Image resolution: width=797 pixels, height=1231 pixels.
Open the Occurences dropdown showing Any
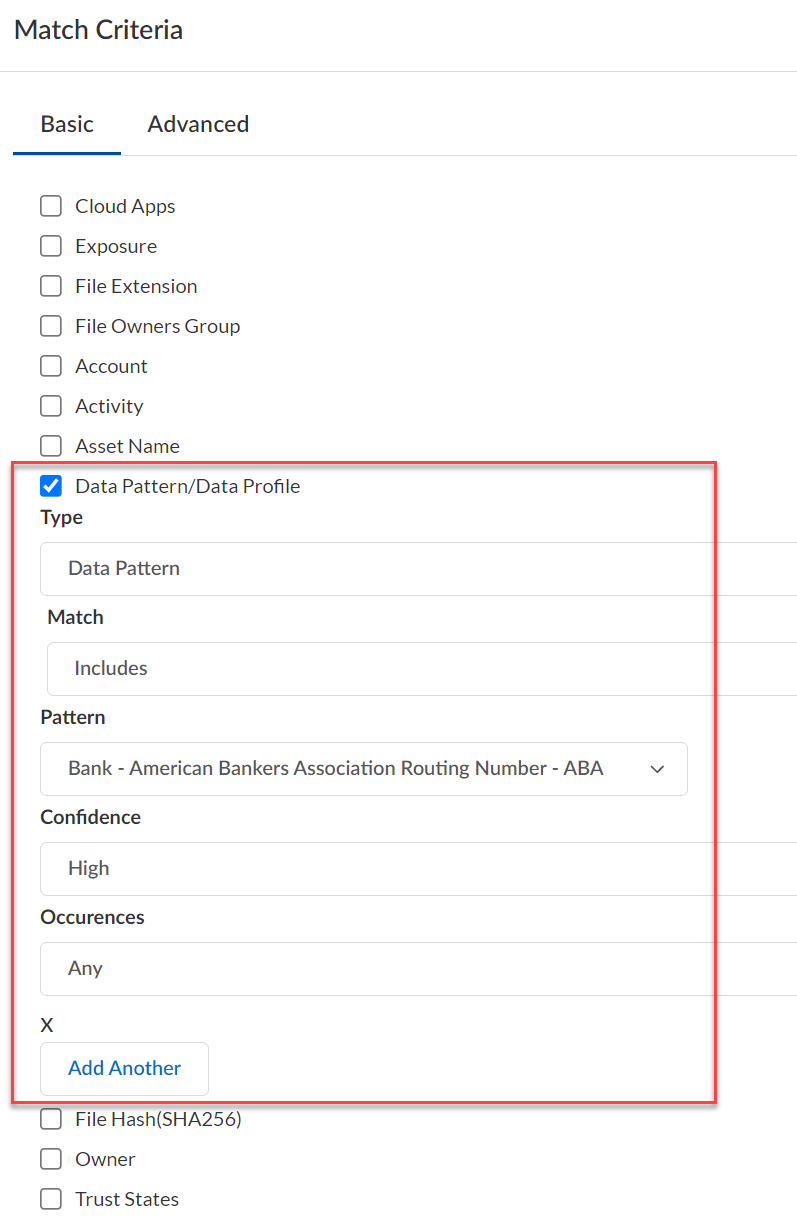tap(418, 969)
